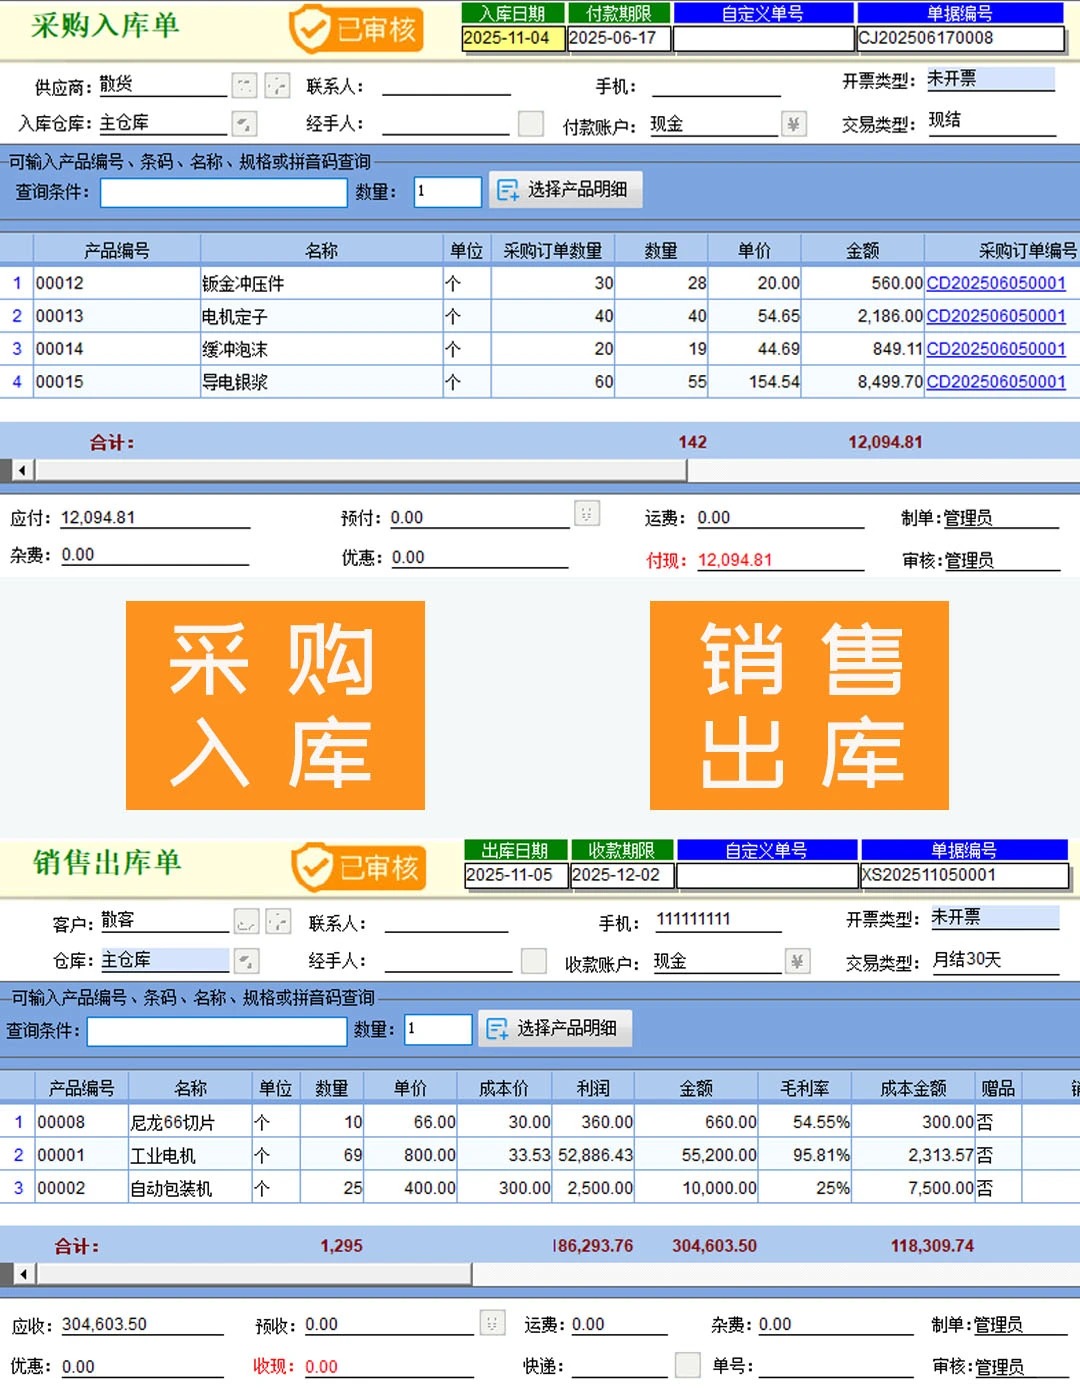Click the 金额 column header in purchase table
The image size is (1080, 1389).
pos(862,250)
